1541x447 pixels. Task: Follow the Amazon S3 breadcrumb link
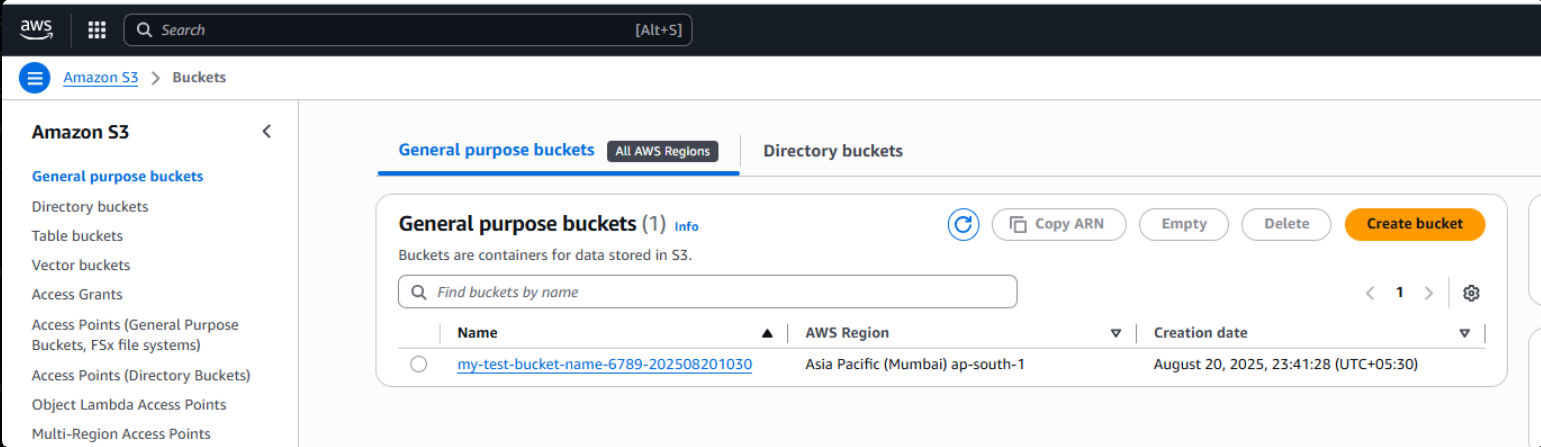[100, 77]
